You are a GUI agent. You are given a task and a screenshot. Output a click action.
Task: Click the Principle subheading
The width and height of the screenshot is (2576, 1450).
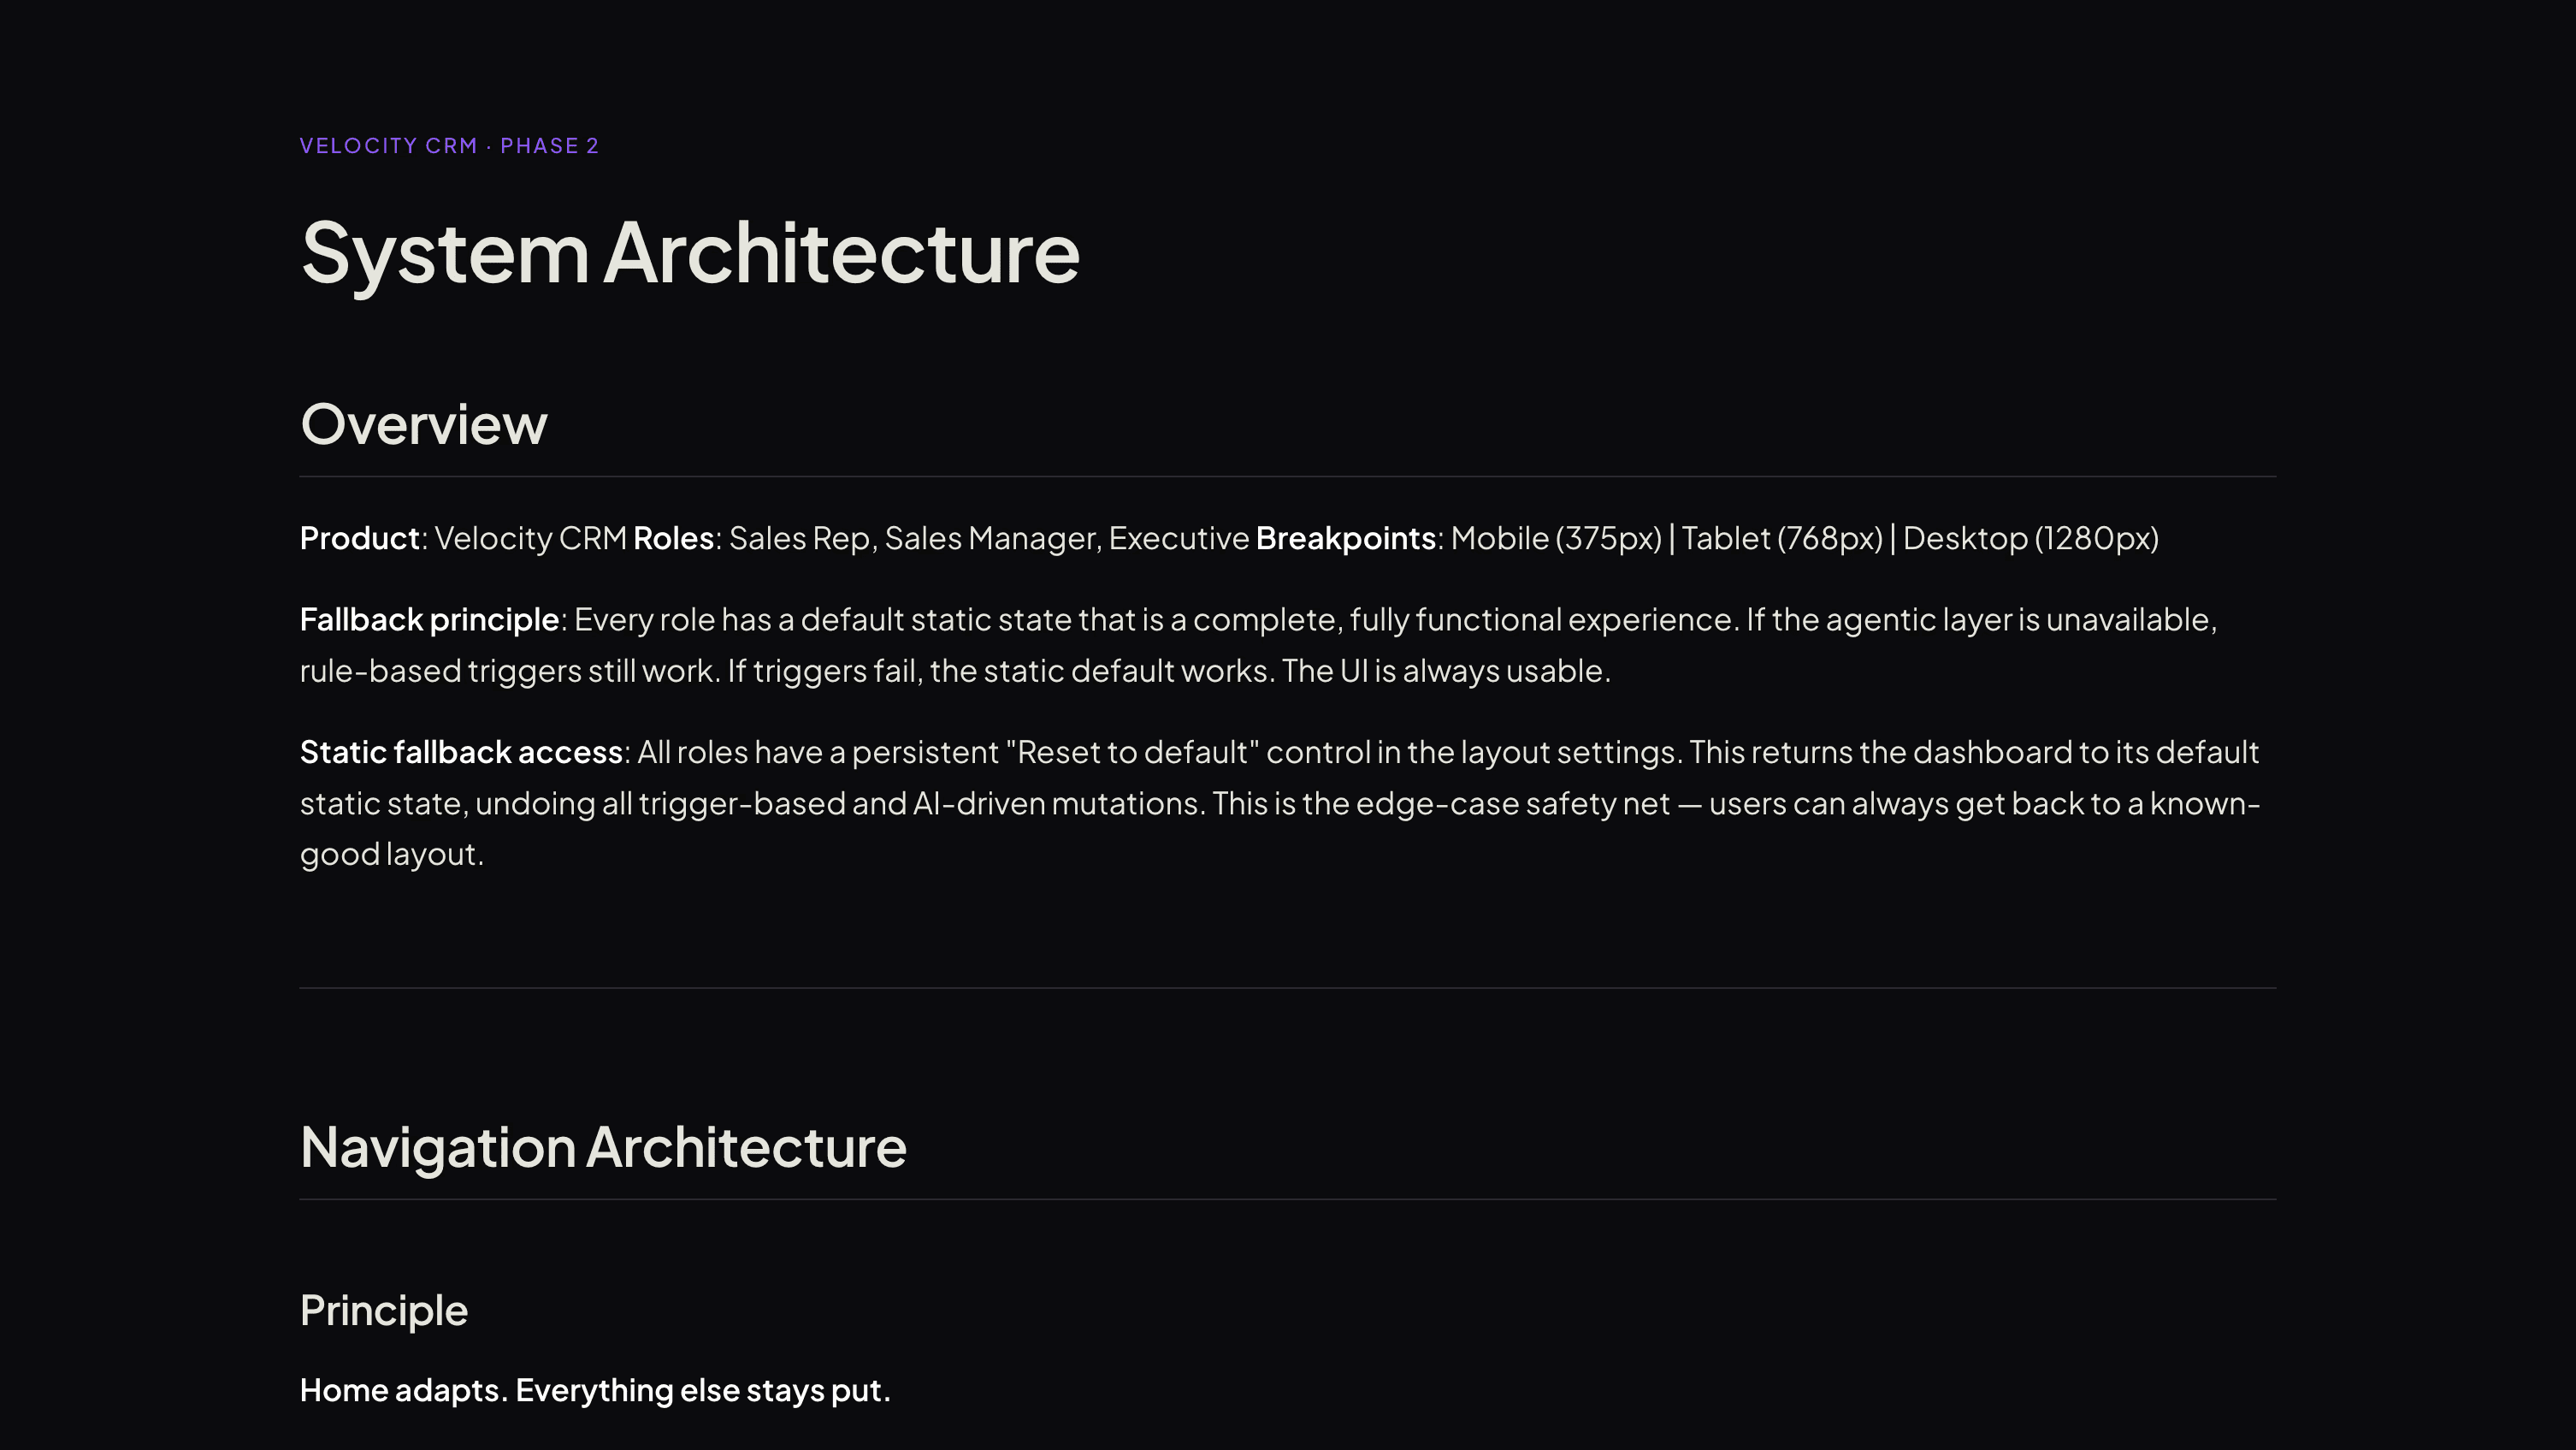pyautogui.click(x=384, y=1310)
